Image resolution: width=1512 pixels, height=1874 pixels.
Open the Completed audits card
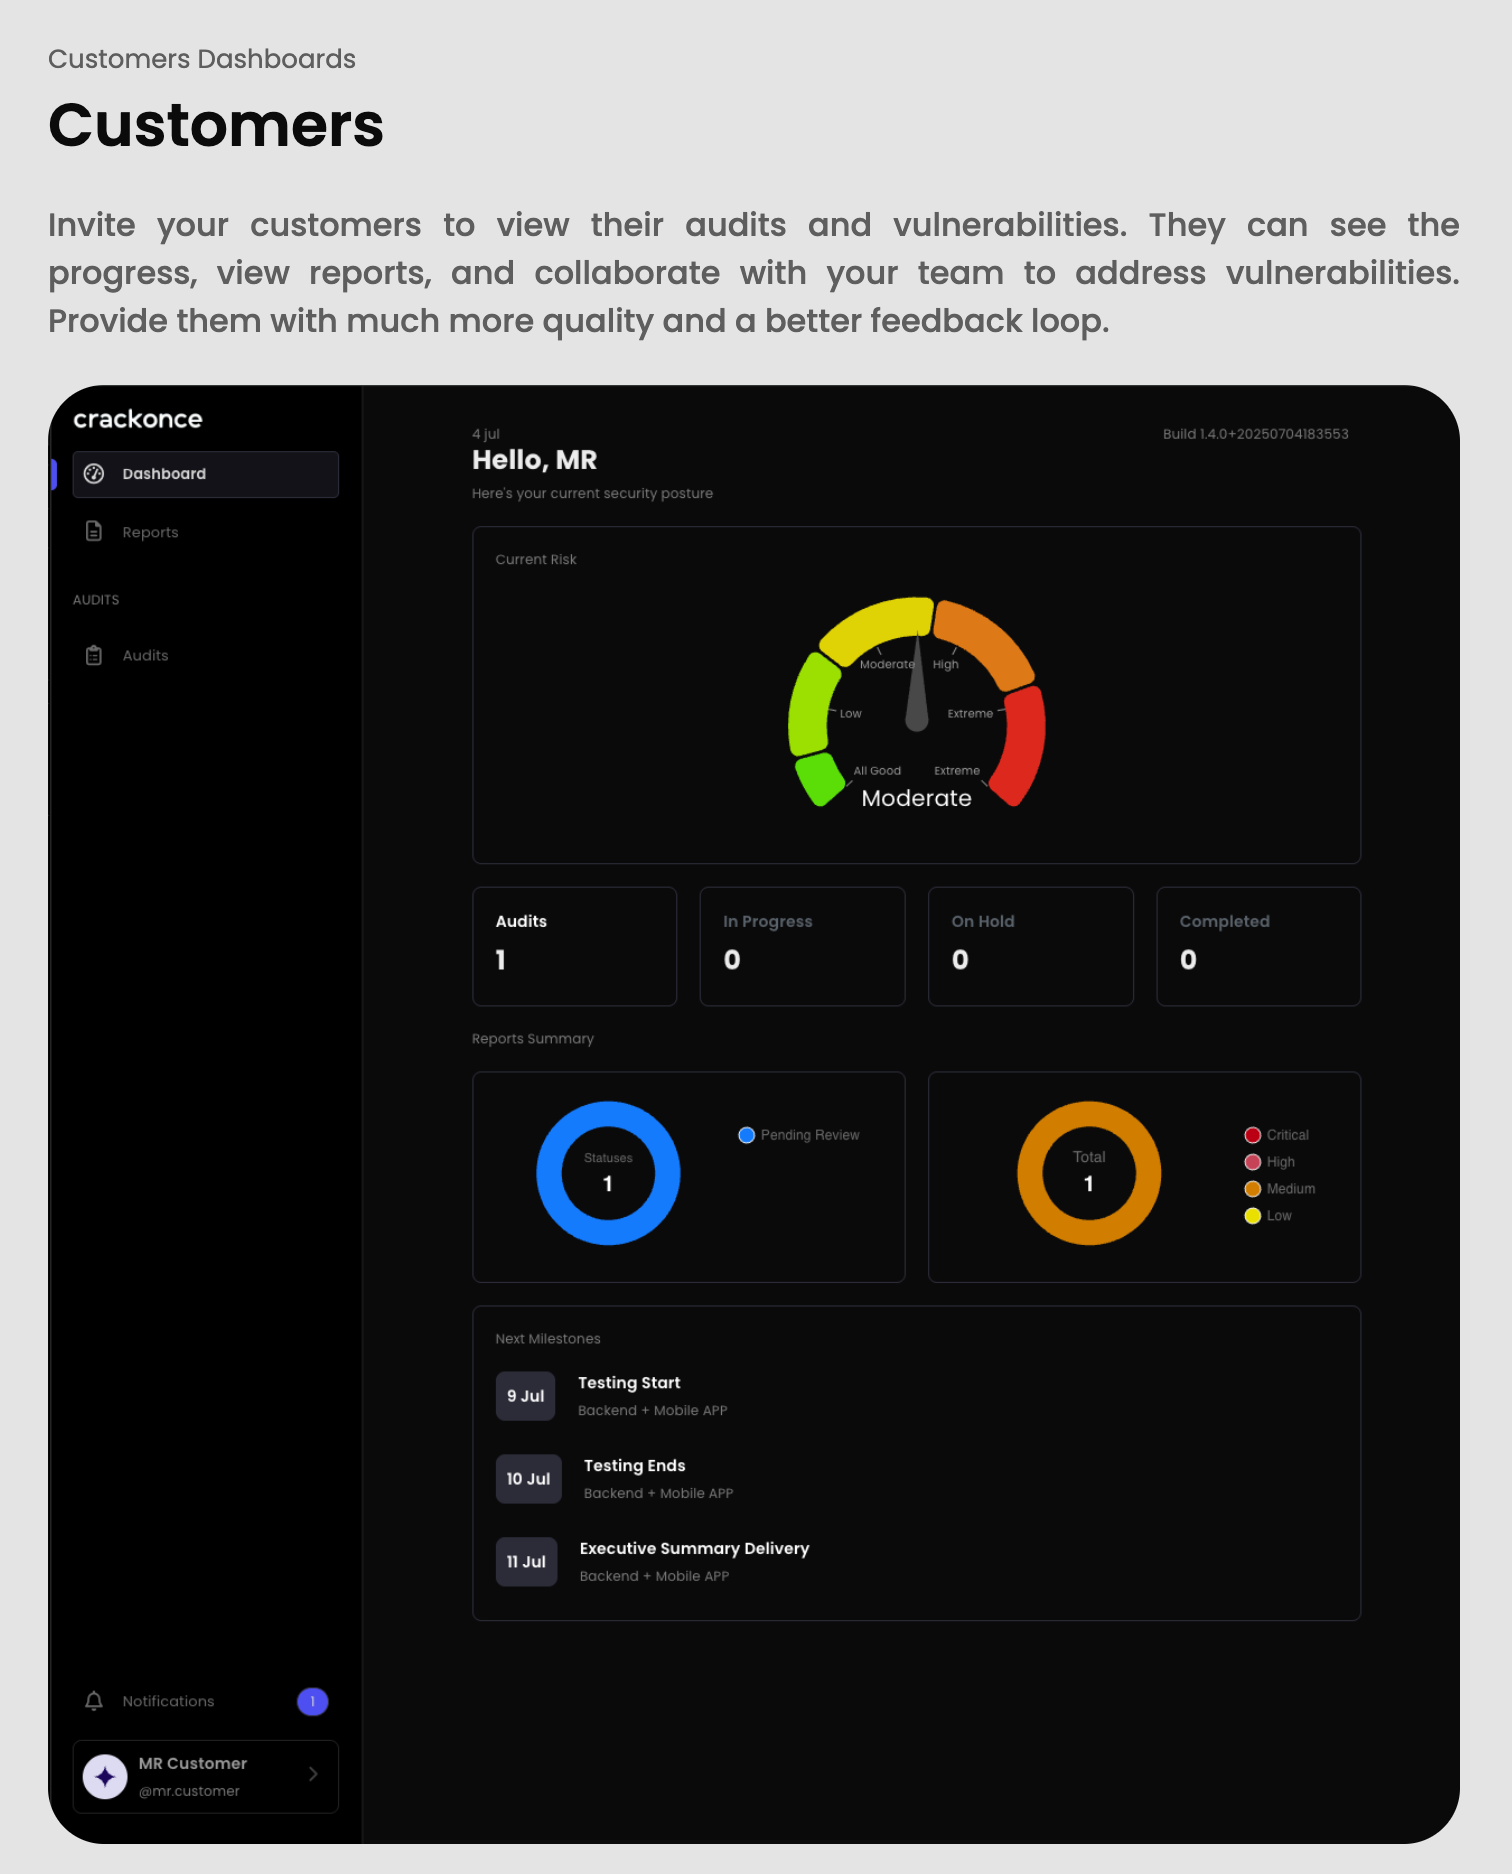click(x=1258, y=946)
